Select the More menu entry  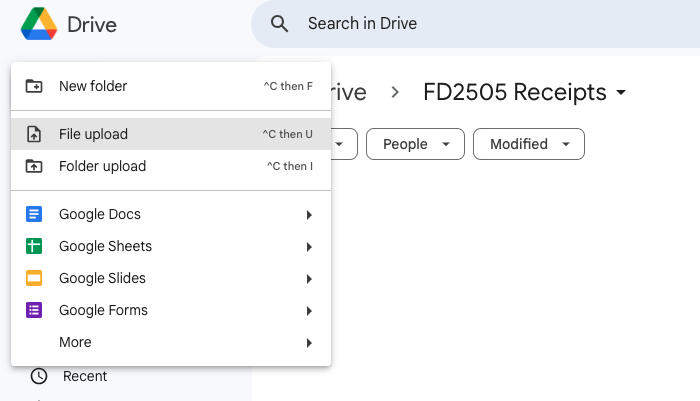click(76, 342)
